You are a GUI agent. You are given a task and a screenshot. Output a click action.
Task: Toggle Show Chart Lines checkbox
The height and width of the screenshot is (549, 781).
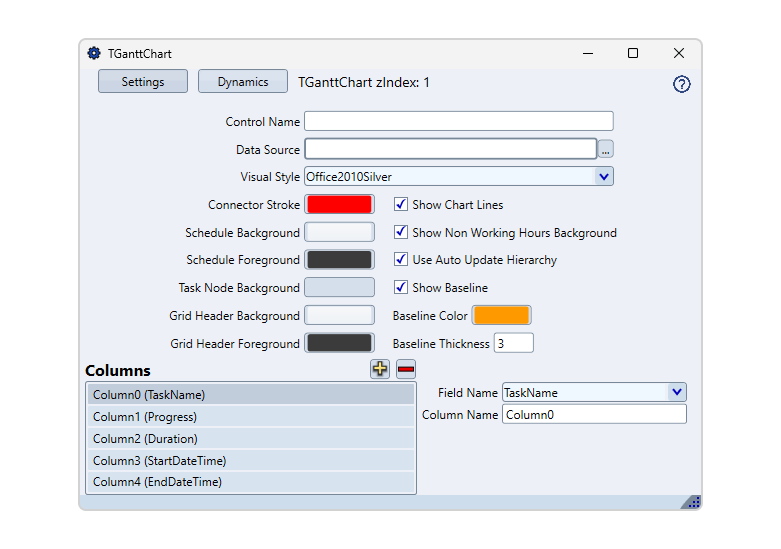click(401, 204)
